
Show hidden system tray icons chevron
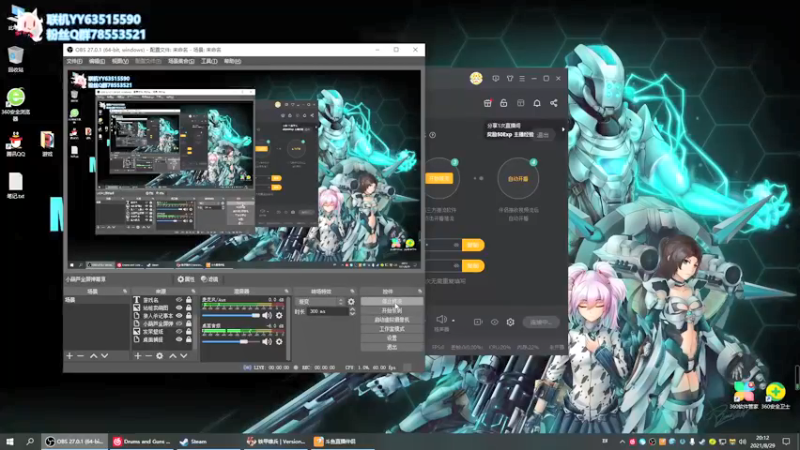622,441
